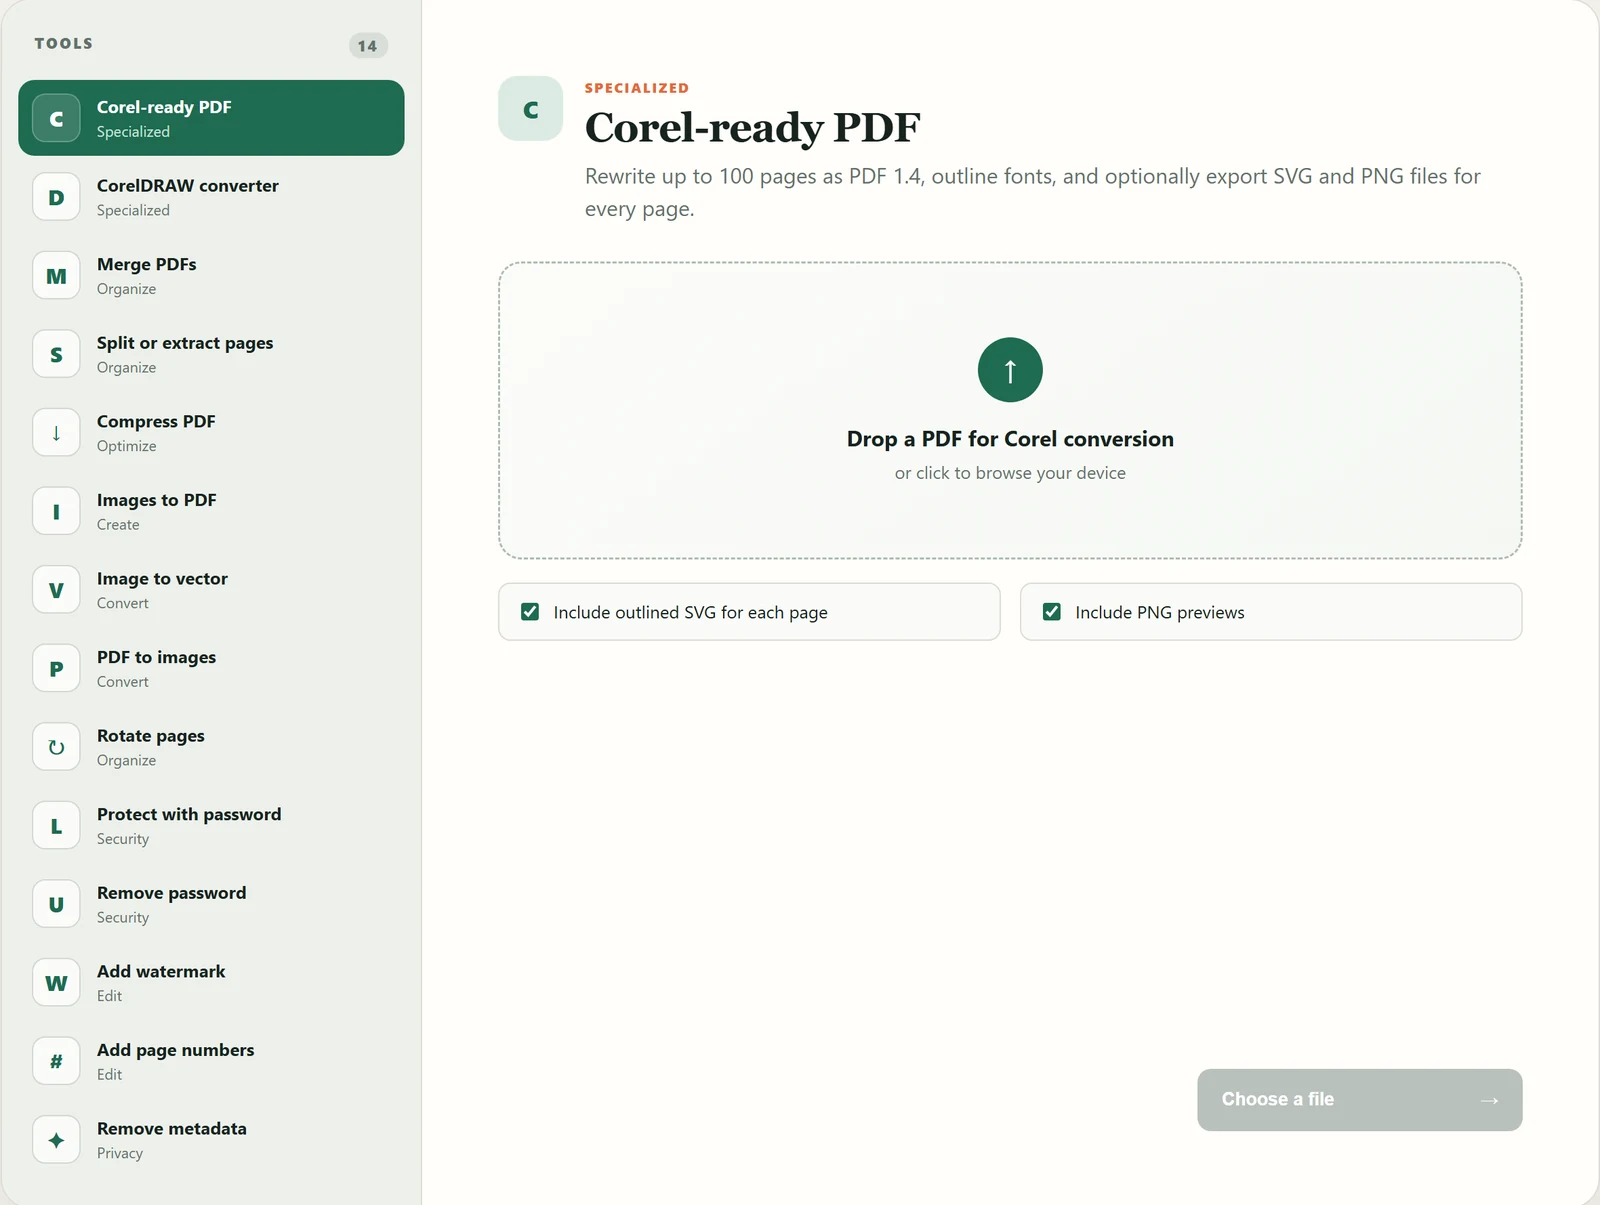
Task: Click the Add watermark 'W' icon
Action: (x=56, y=983)
